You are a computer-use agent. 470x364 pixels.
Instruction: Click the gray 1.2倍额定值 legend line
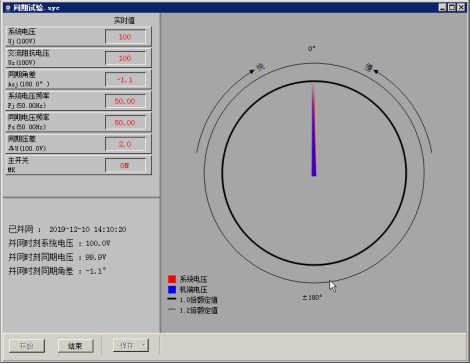172,309
